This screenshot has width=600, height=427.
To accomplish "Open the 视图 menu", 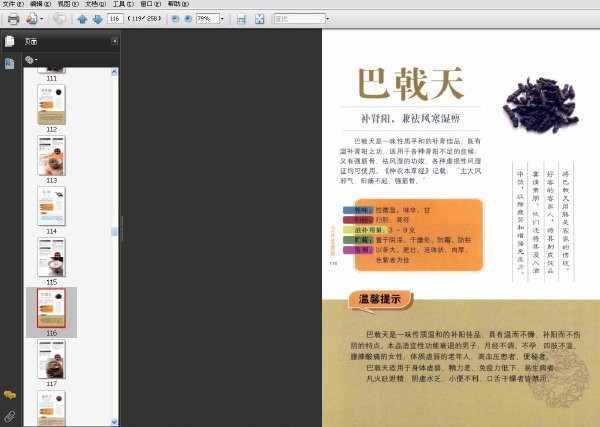I will click(x=68, y=4).
